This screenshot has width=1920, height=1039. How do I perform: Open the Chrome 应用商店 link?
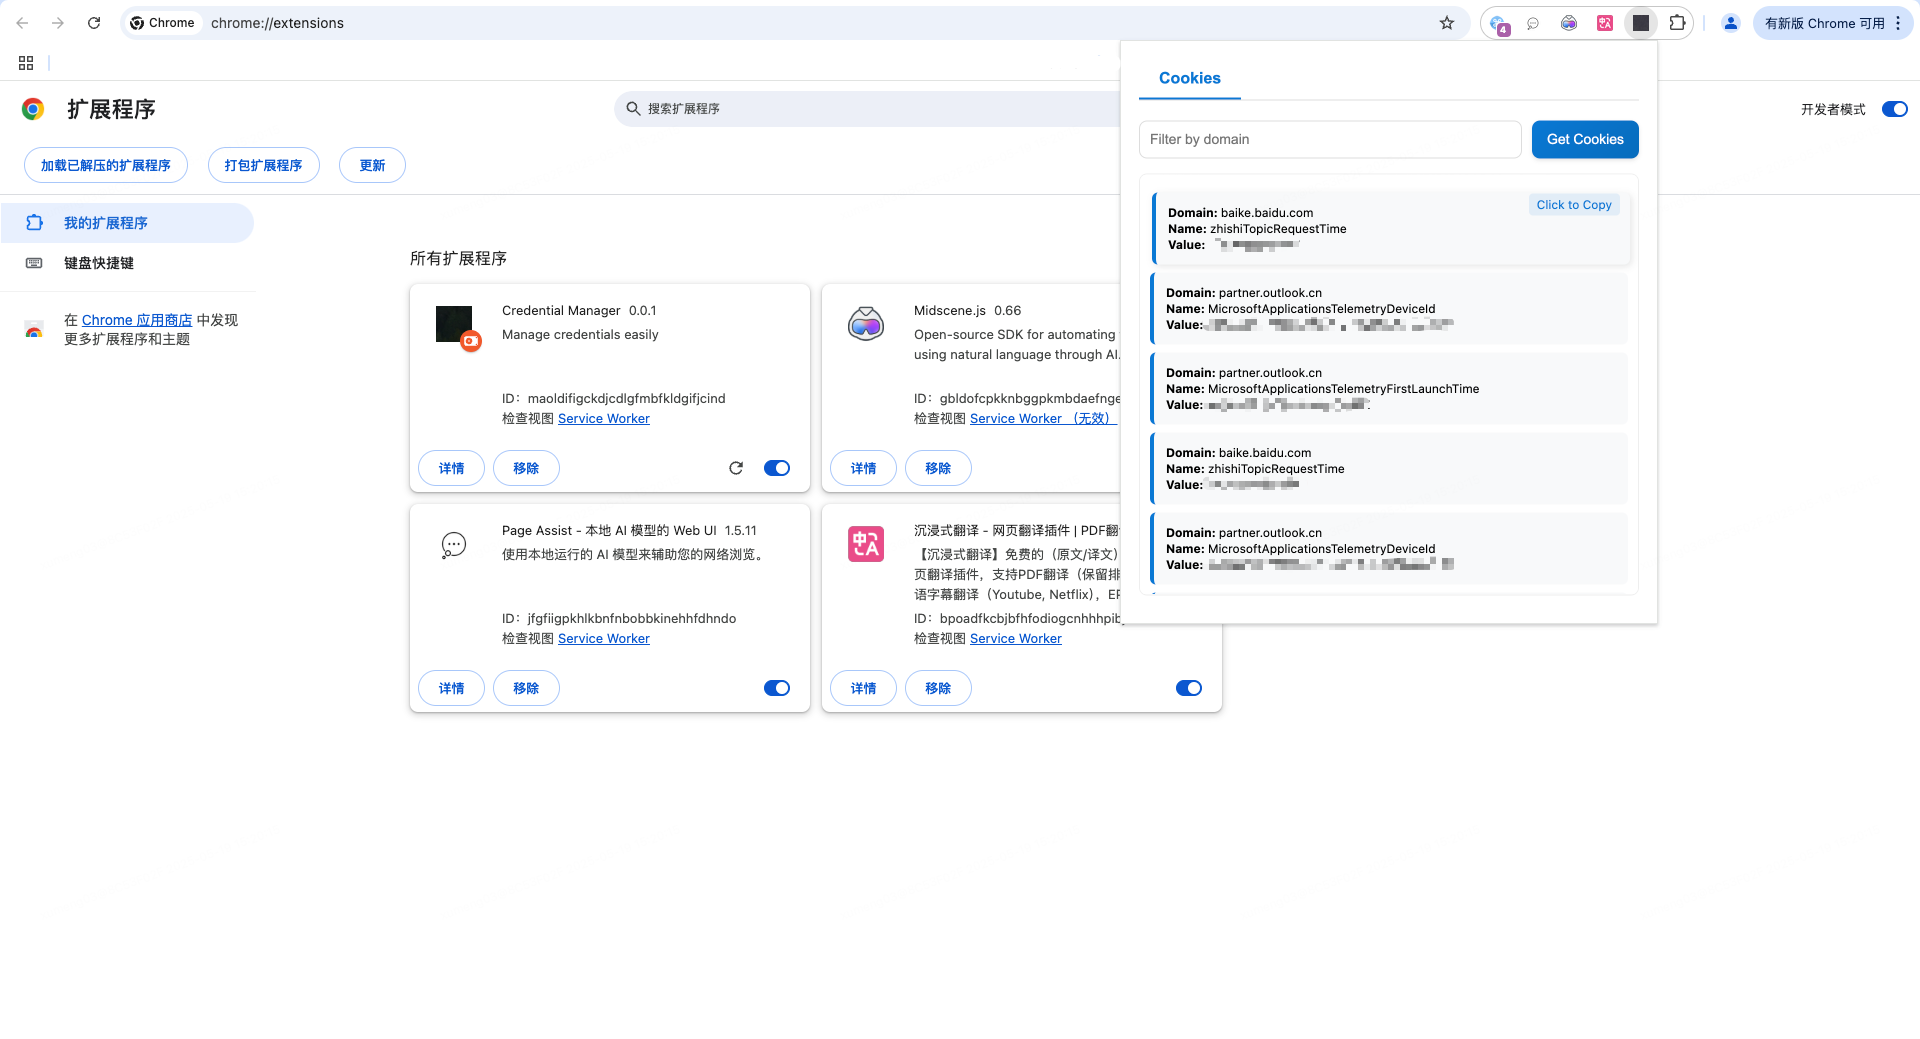pyautogui.click(x=137, y=320)
